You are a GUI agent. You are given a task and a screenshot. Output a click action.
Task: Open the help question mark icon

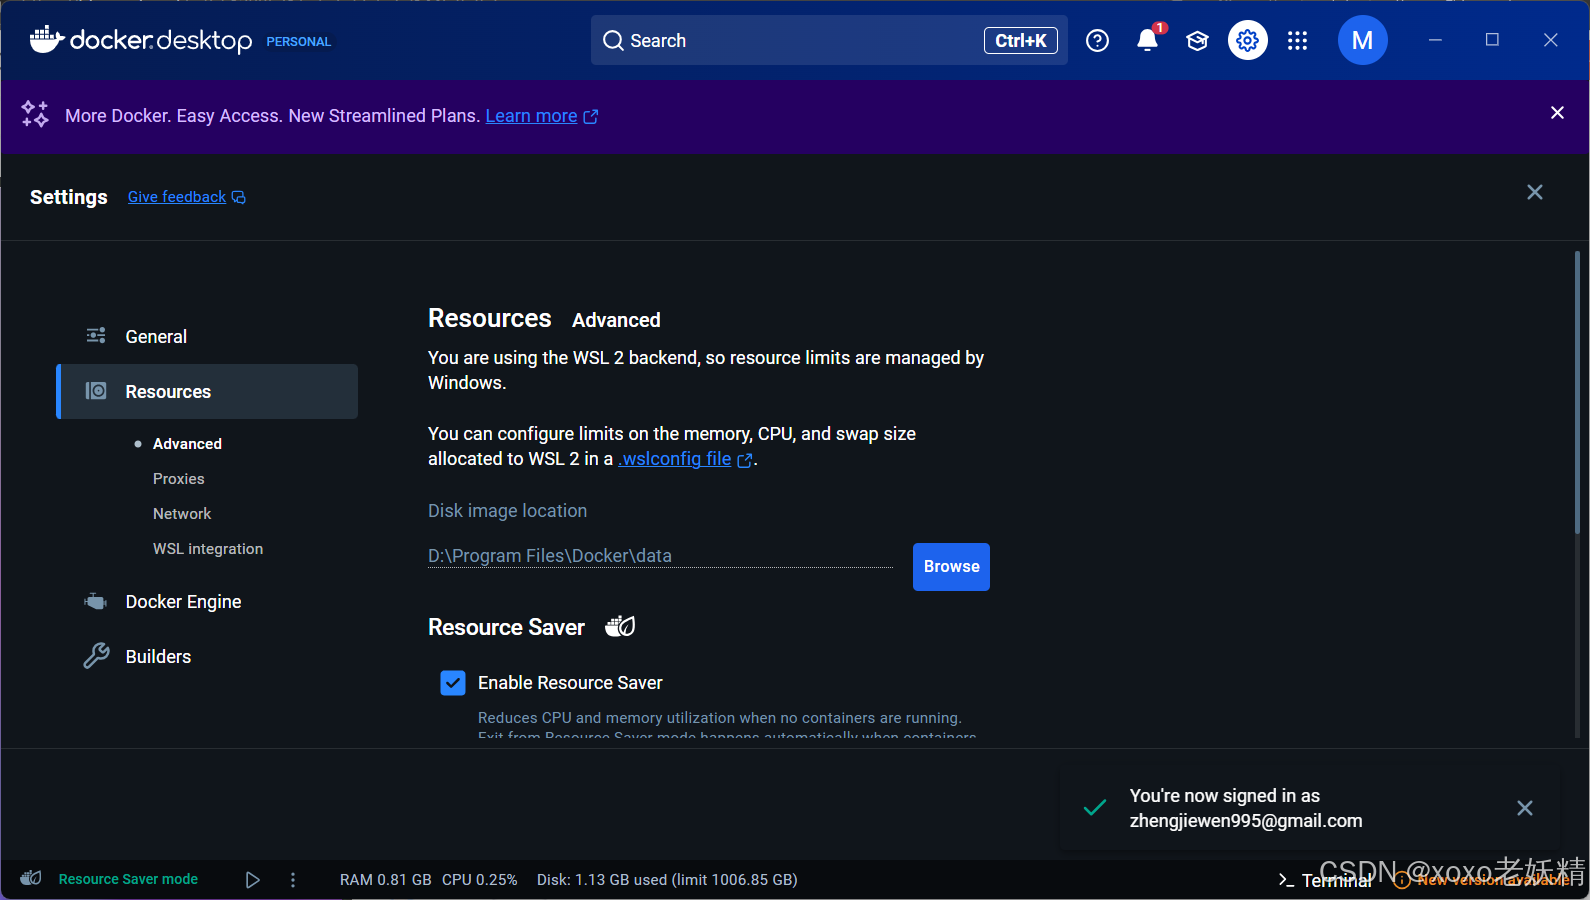pos(1097,41)
